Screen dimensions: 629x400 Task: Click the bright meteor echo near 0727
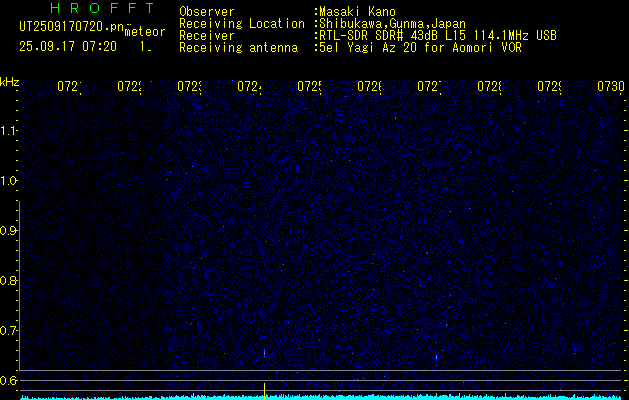tap(436, 356)
